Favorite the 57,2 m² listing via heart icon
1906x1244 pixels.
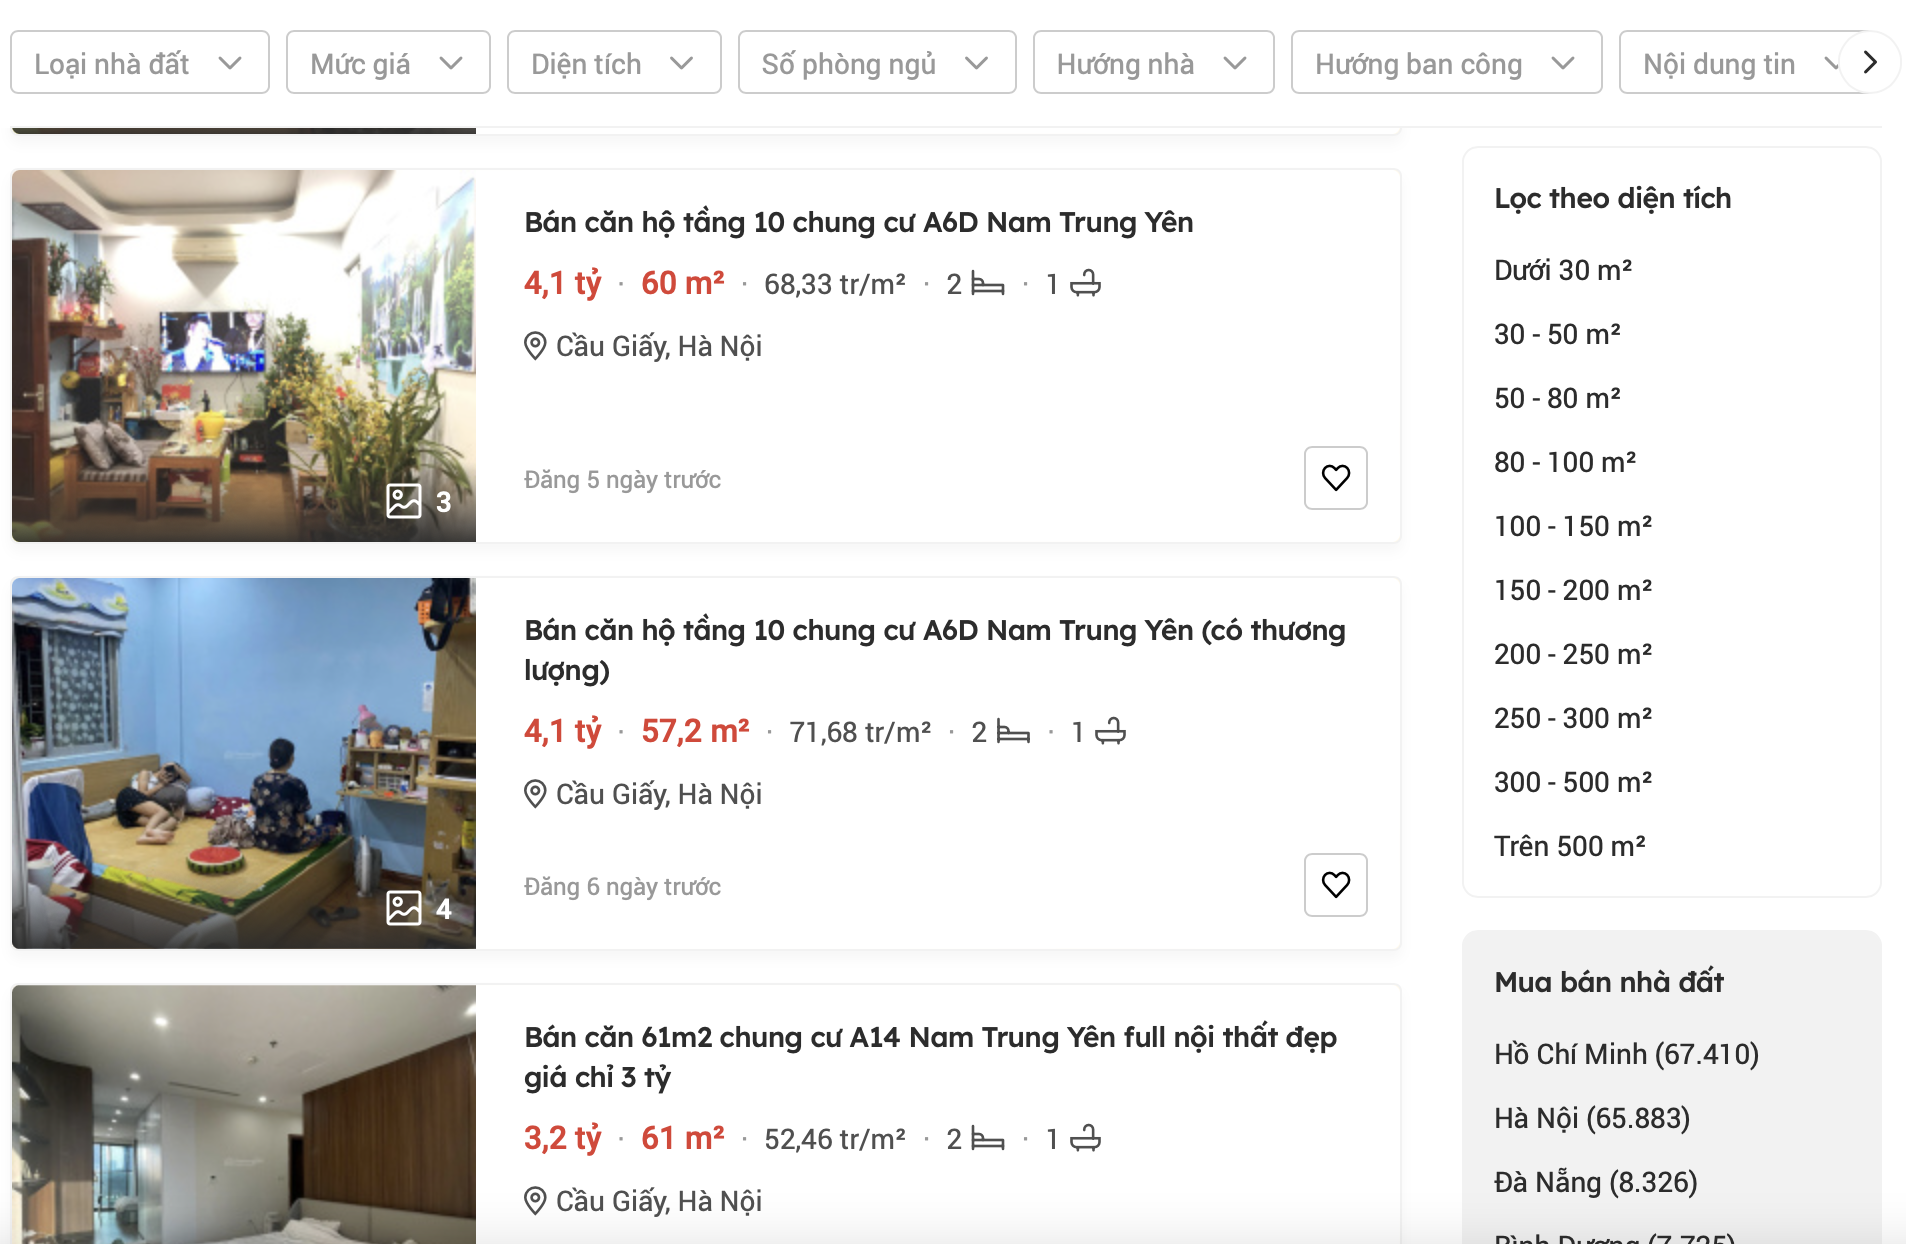1335,885
